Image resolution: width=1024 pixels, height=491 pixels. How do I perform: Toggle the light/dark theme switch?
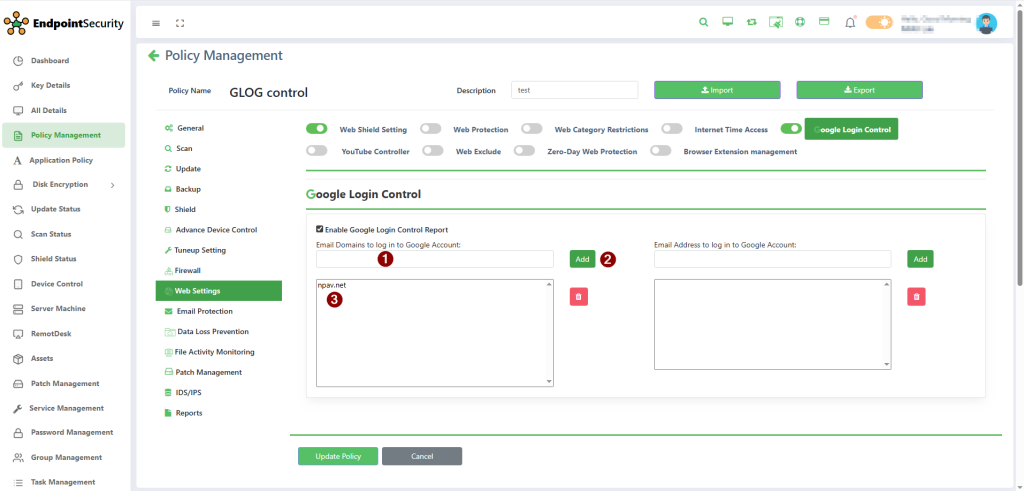point(879,22)
